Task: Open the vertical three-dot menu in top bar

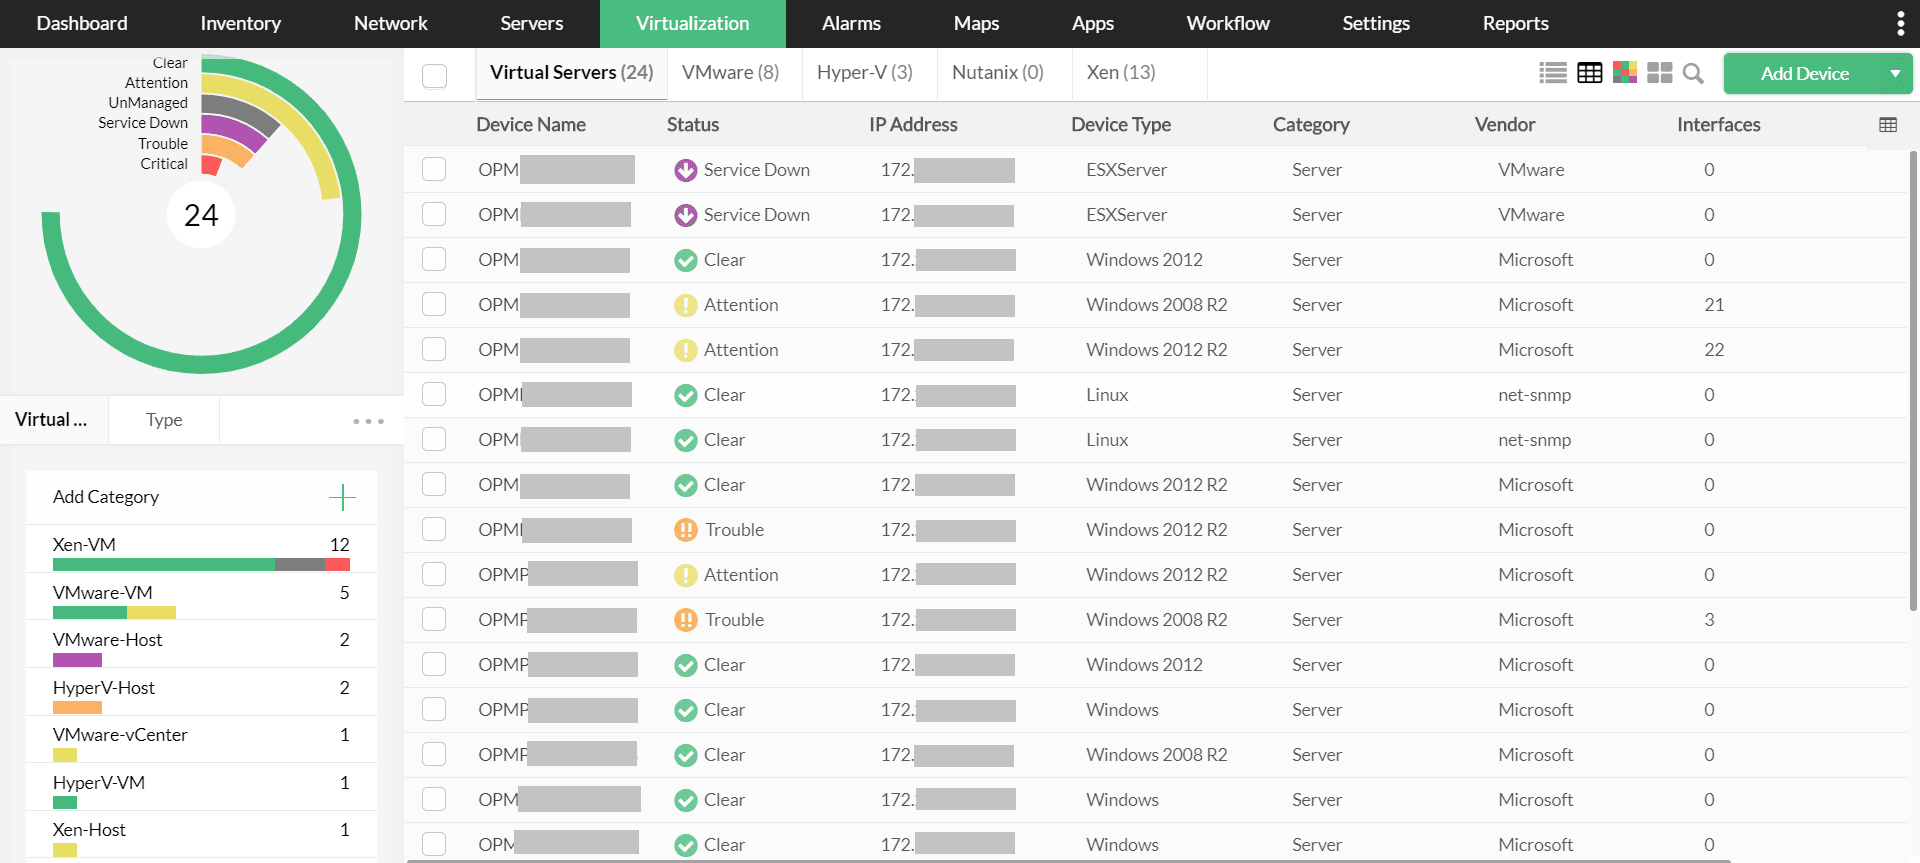Action: point(1900,24)
